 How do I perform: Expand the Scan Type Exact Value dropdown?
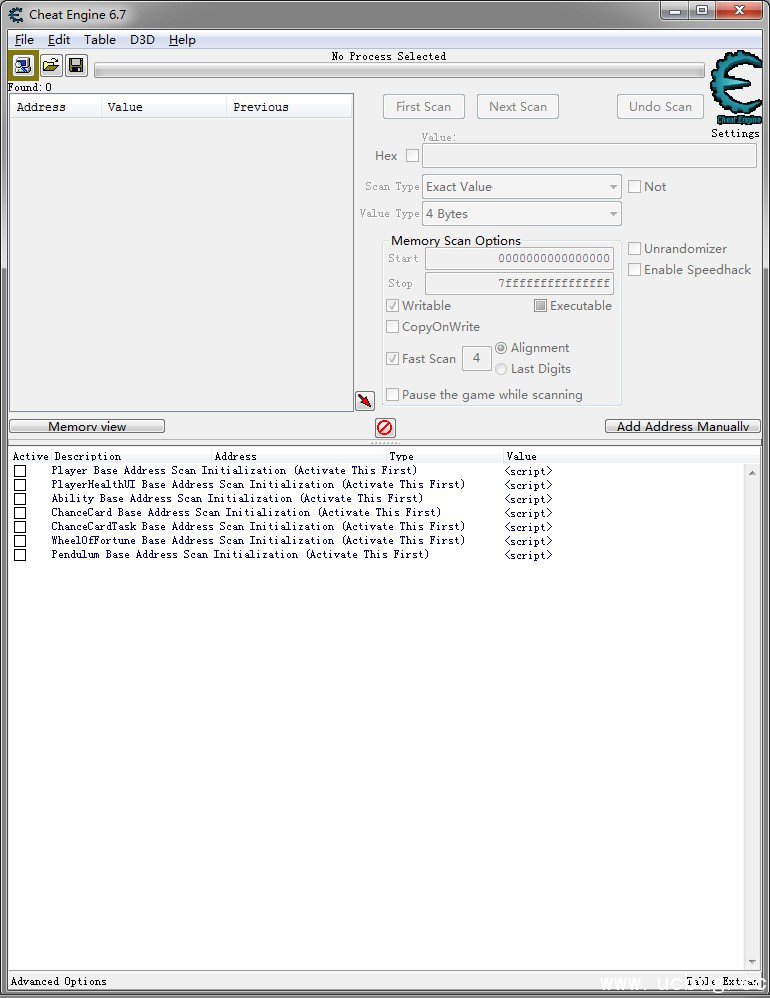click(x=522, y=186)
